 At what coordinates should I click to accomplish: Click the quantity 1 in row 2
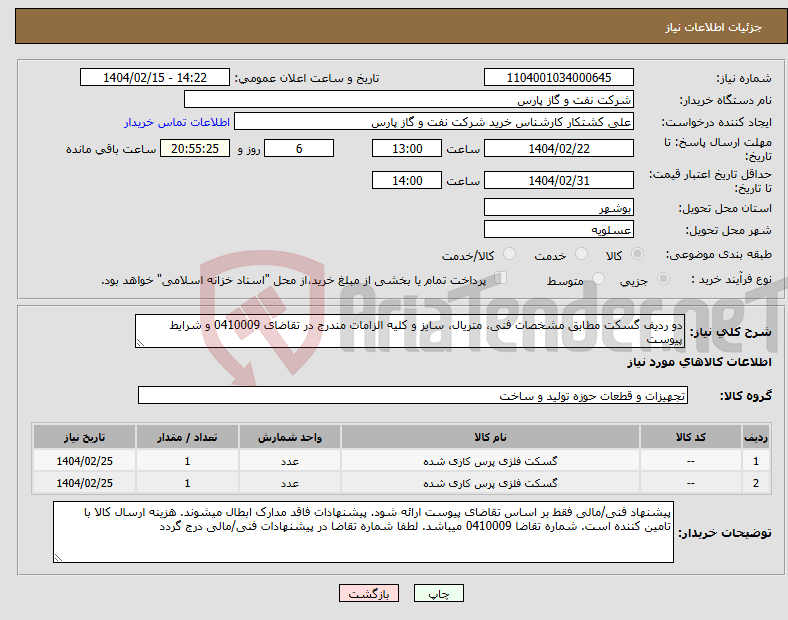(187, 483)
